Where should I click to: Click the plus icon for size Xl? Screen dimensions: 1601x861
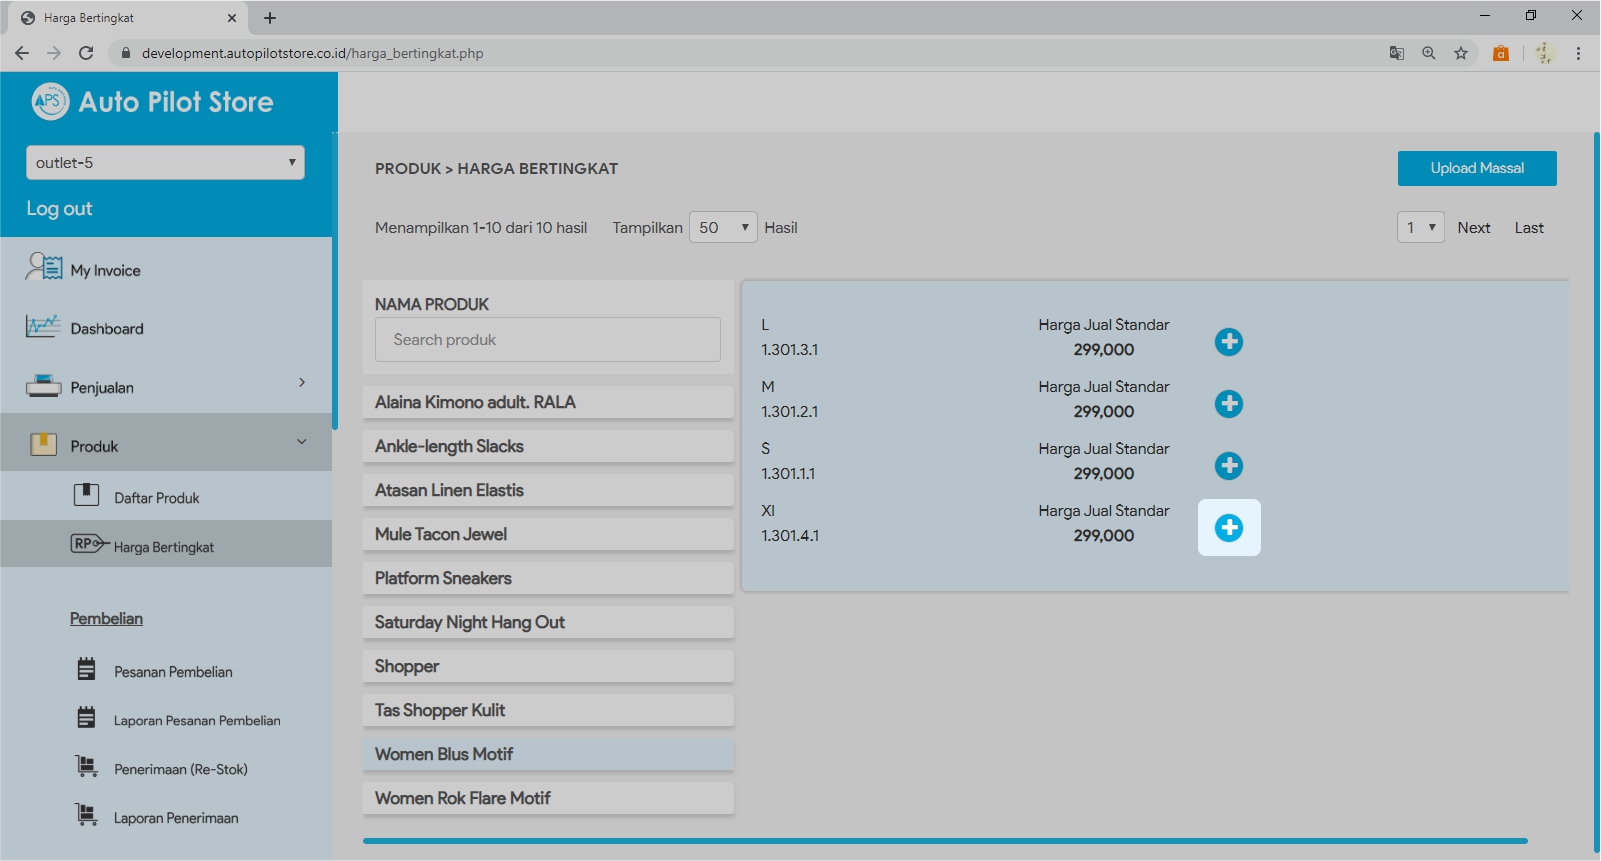[x=1228, y=528]
